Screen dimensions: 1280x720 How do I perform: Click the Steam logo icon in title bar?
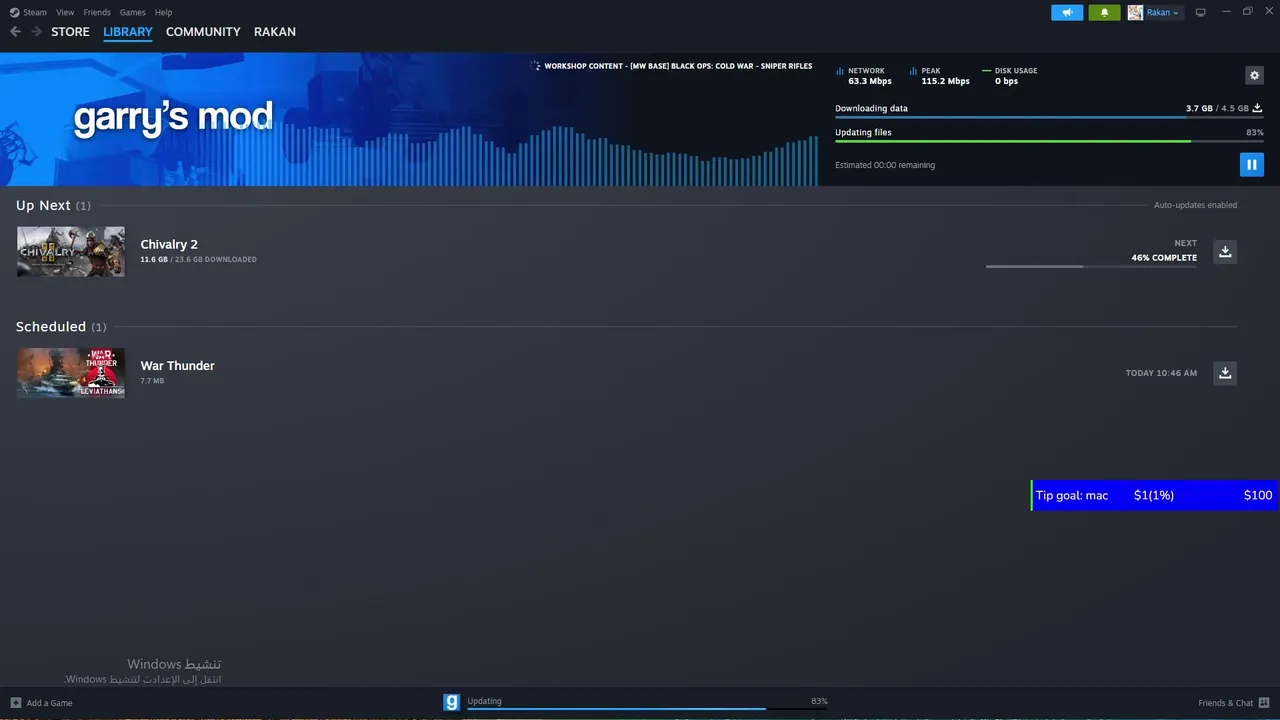pyautogui.click(x=14, y=12)
